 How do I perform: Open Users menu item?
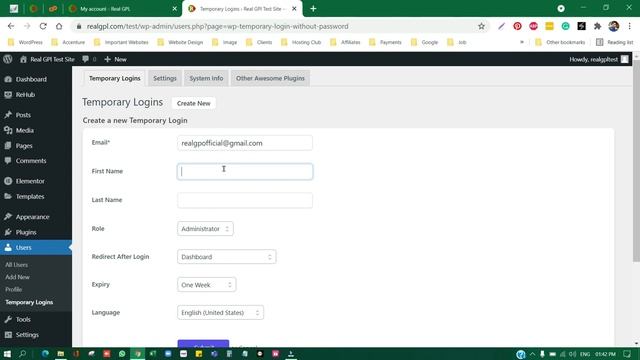point(36,248)
